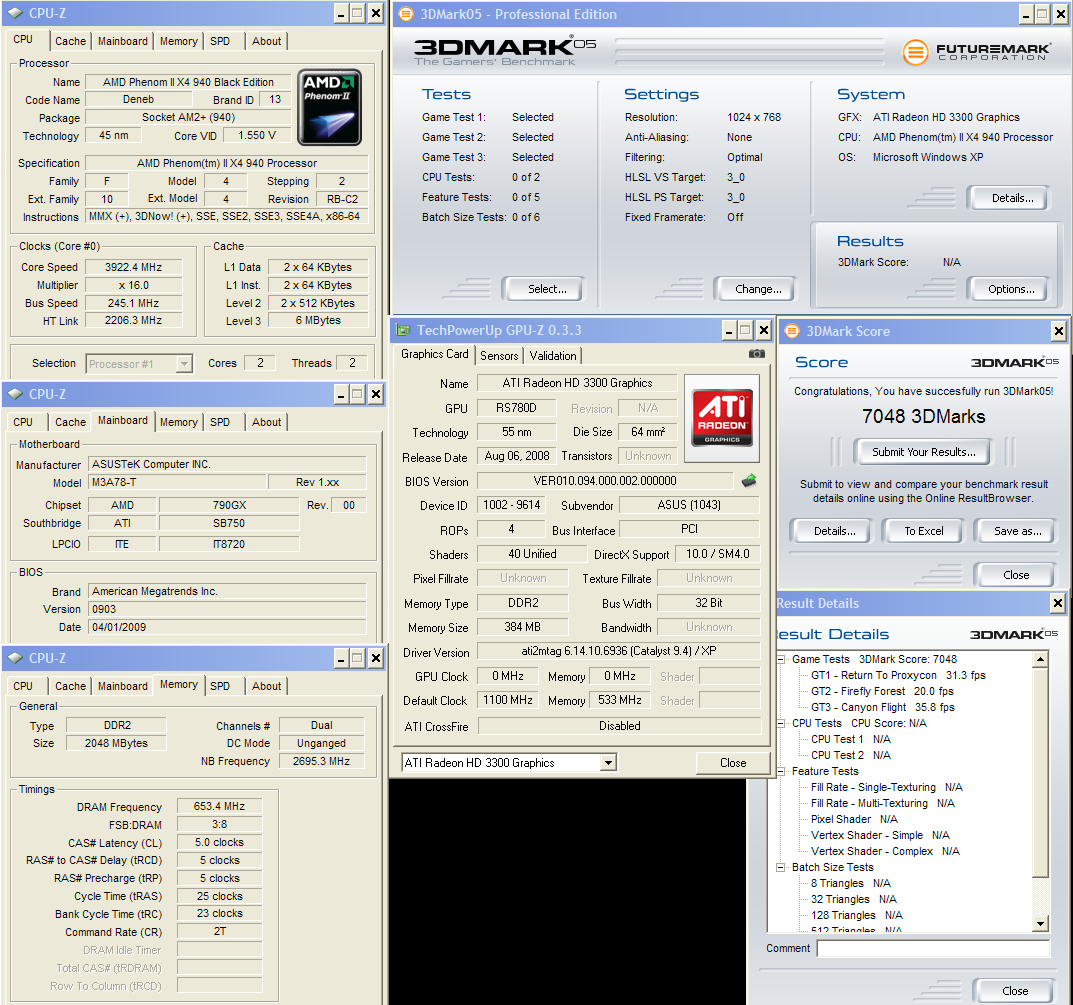Click the NB Frequency value 2695.3 MHz

click(x=321, y=761)
